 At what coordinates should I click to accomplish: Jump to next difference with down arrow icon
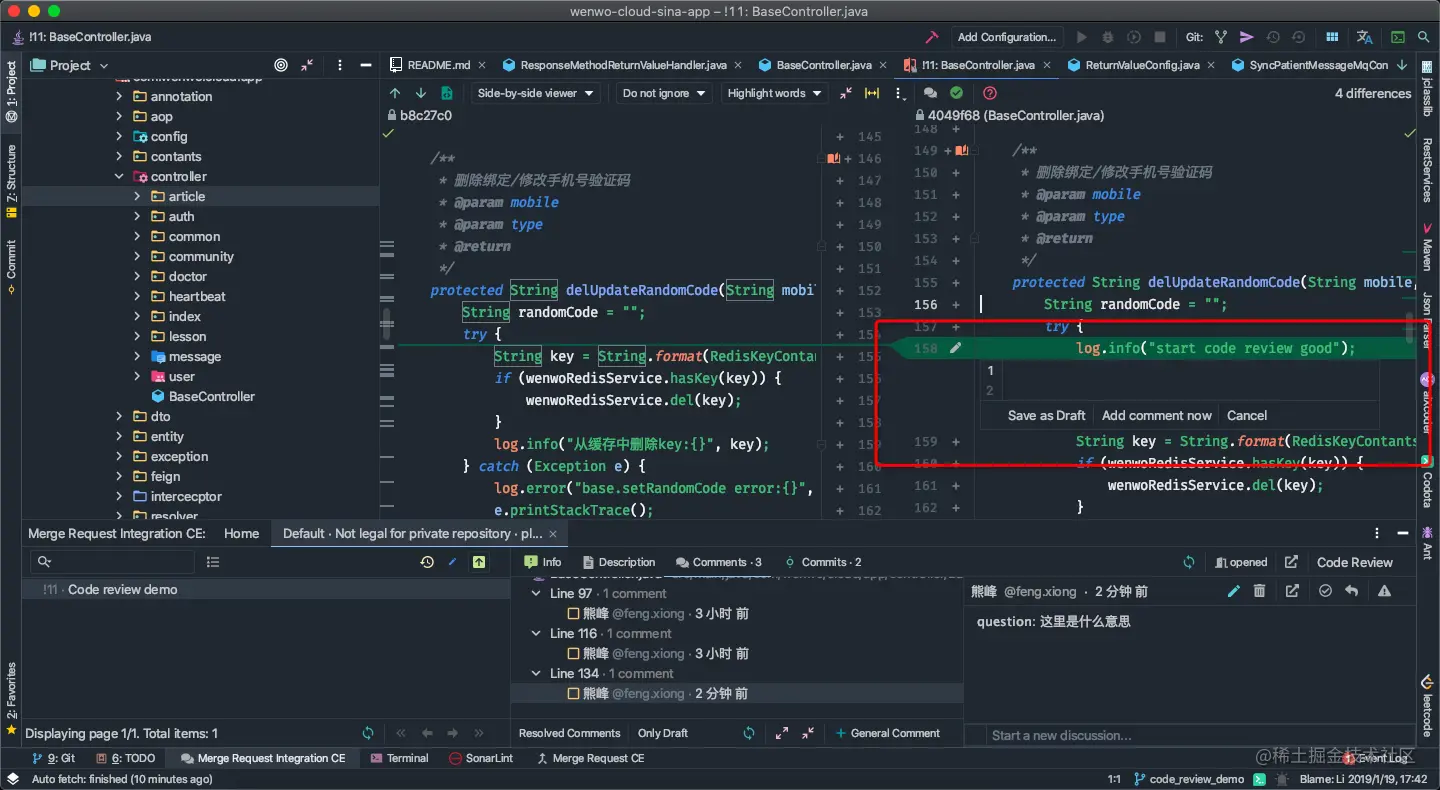pos(419,93)
